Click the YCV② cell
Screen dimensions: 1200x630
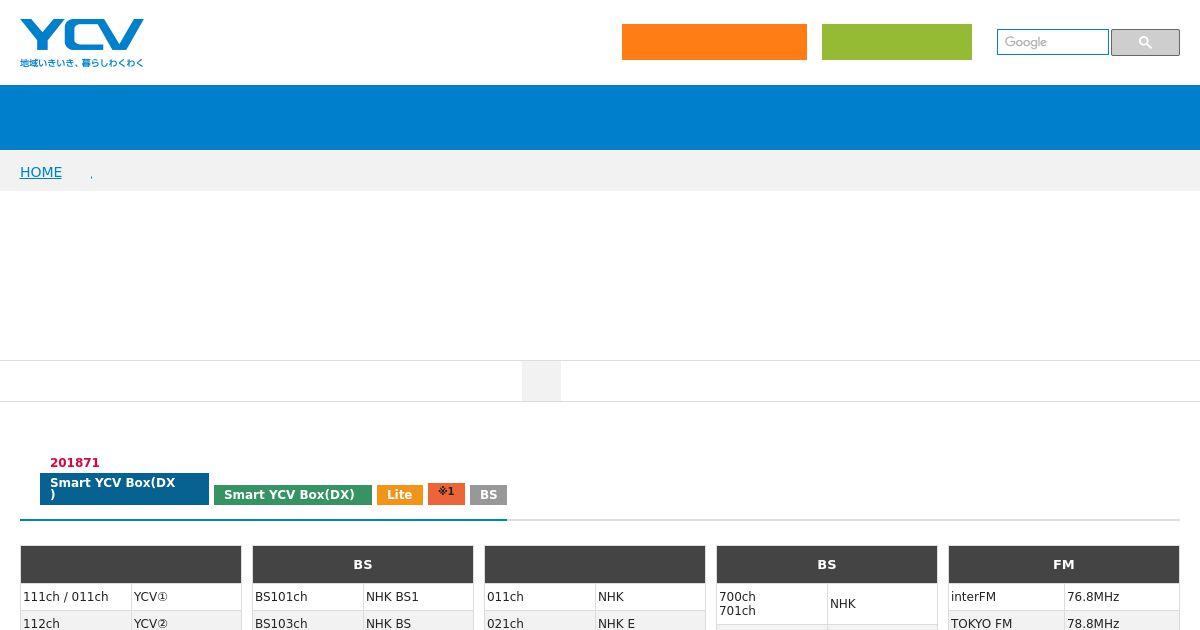click(186, 622)
